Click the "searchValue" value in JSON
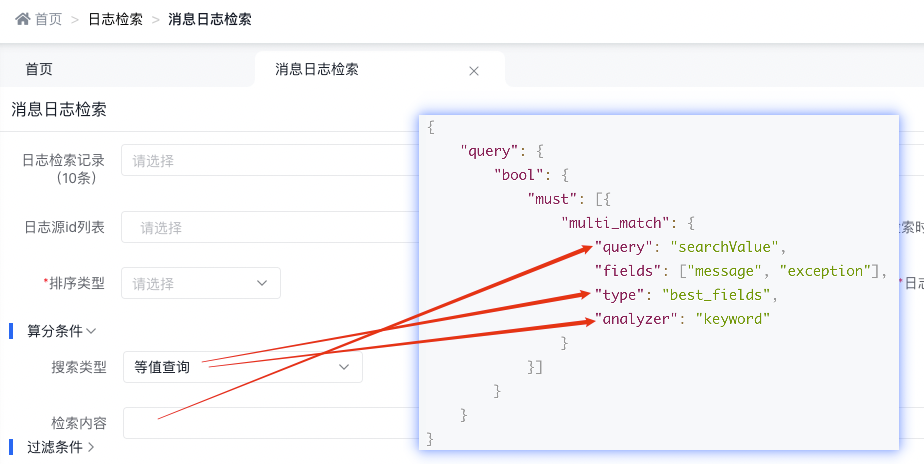Image resolution: width=924 pixels, height=464 pixels. [x=724, y=246]
